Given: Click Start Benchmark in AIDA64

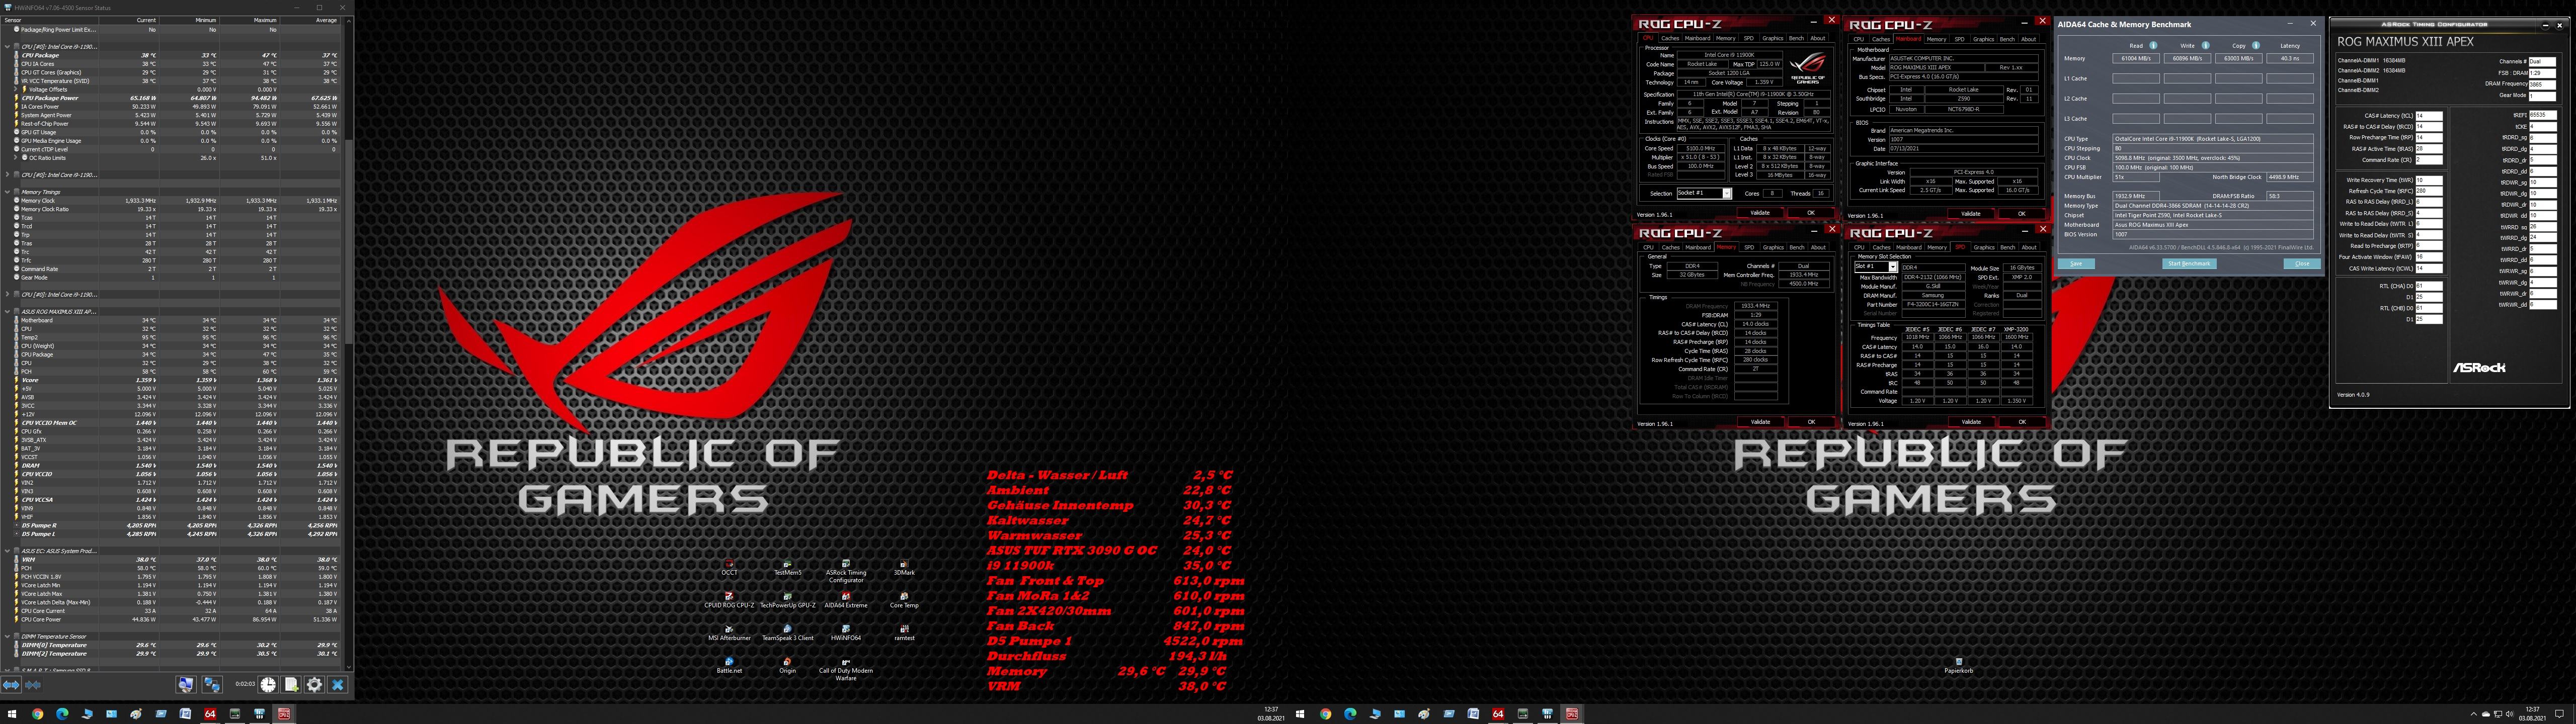Looking at the screenshot, I should [x=2189, y=264].
